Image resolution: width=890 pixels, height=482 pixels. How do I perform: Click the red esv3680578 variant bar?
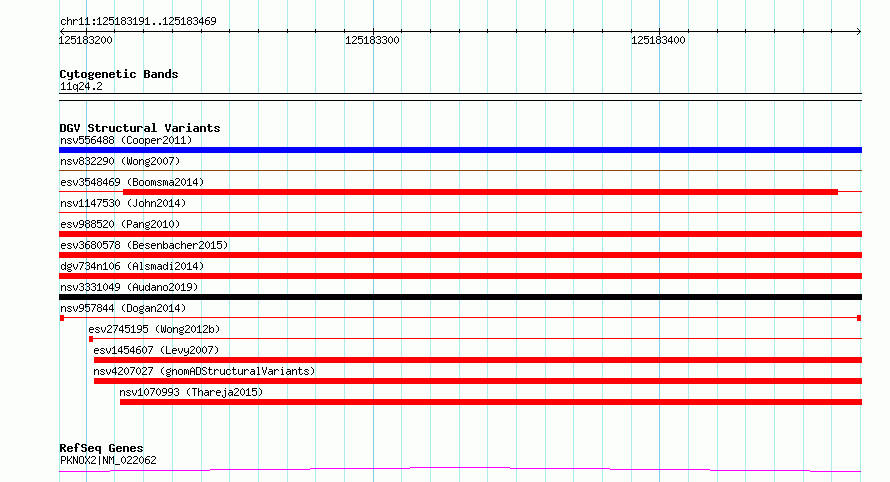tap(460, 255)
